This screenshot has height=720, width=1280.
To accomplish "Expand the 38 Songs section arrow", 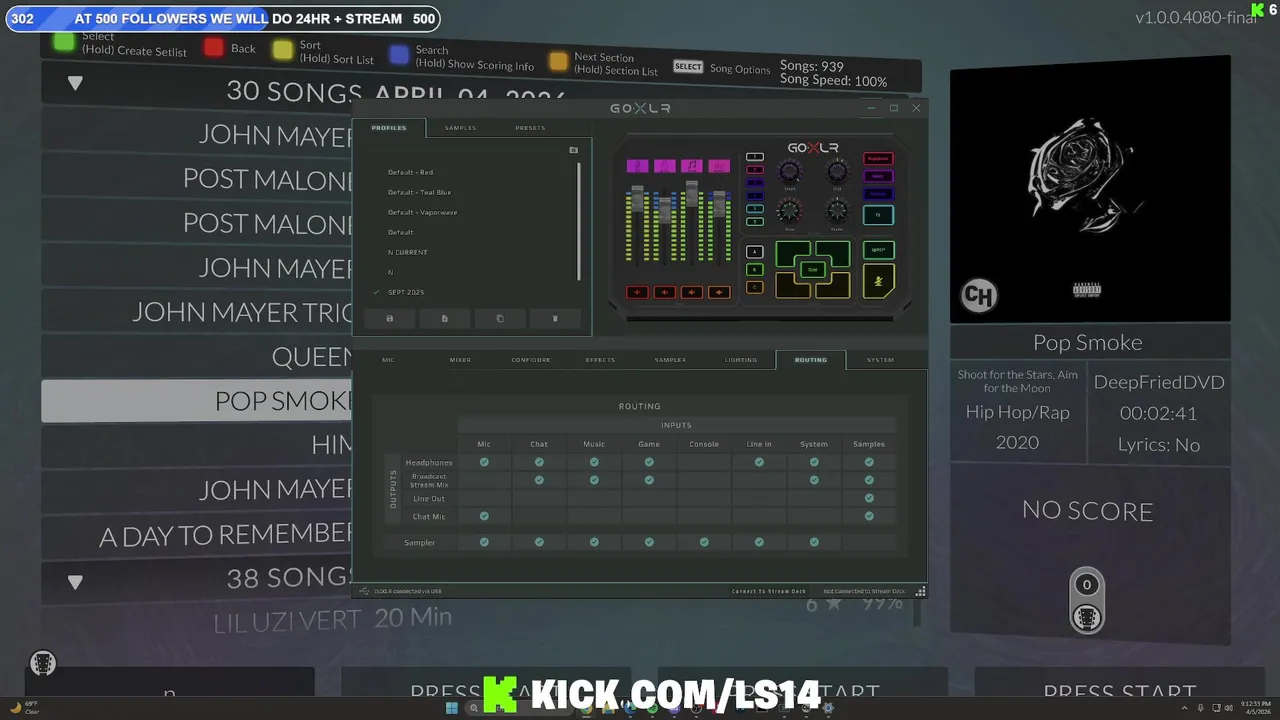I will pos(75,581).
